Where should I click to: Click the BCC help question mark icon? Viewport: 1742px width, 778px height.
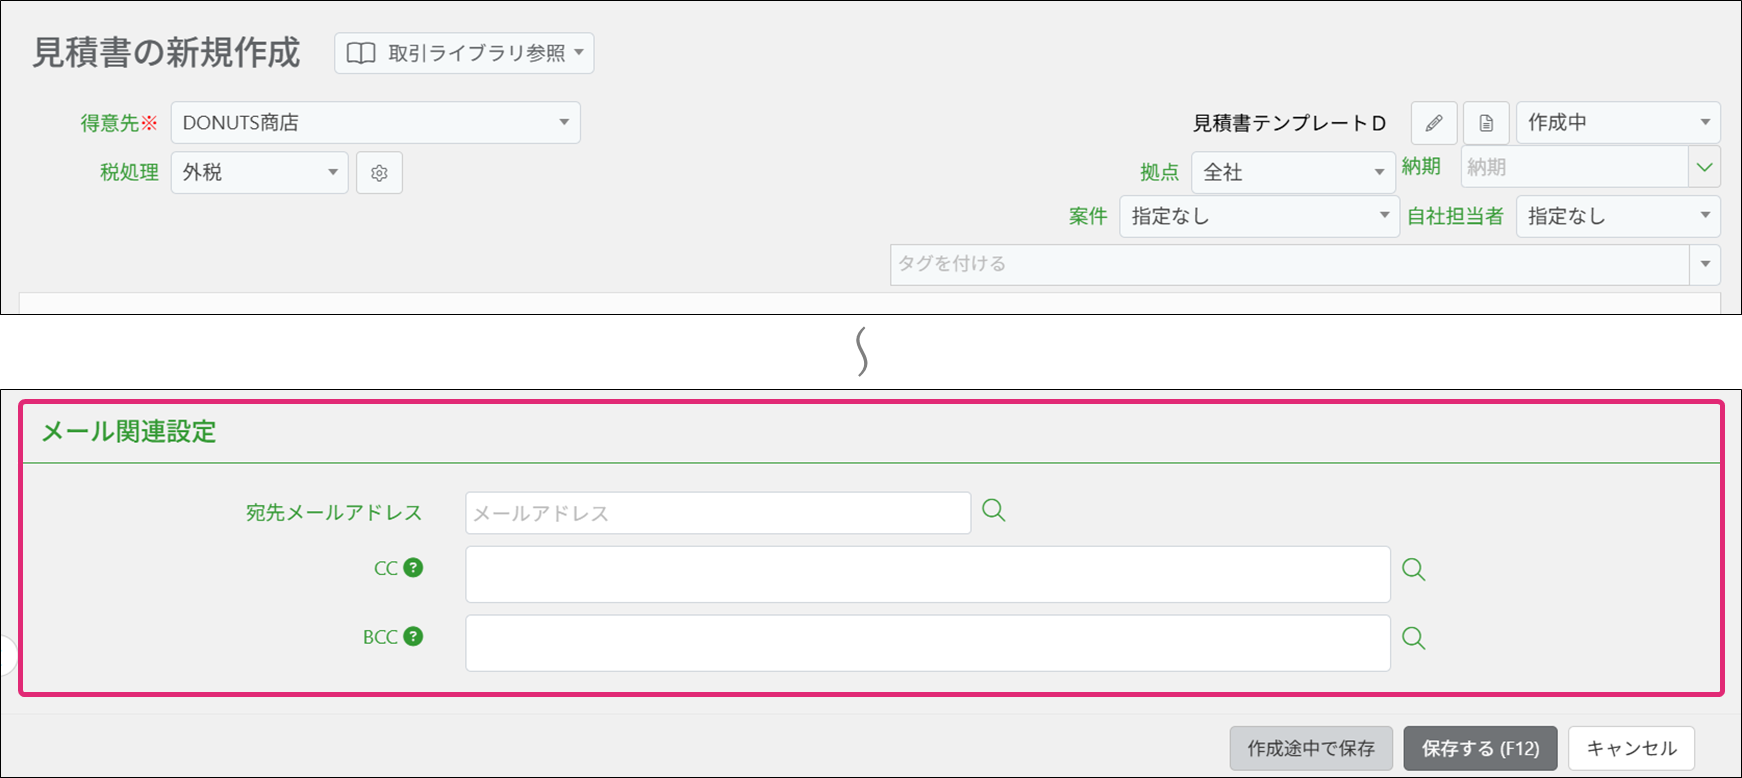pyautogui.click(x=413, y=636)
